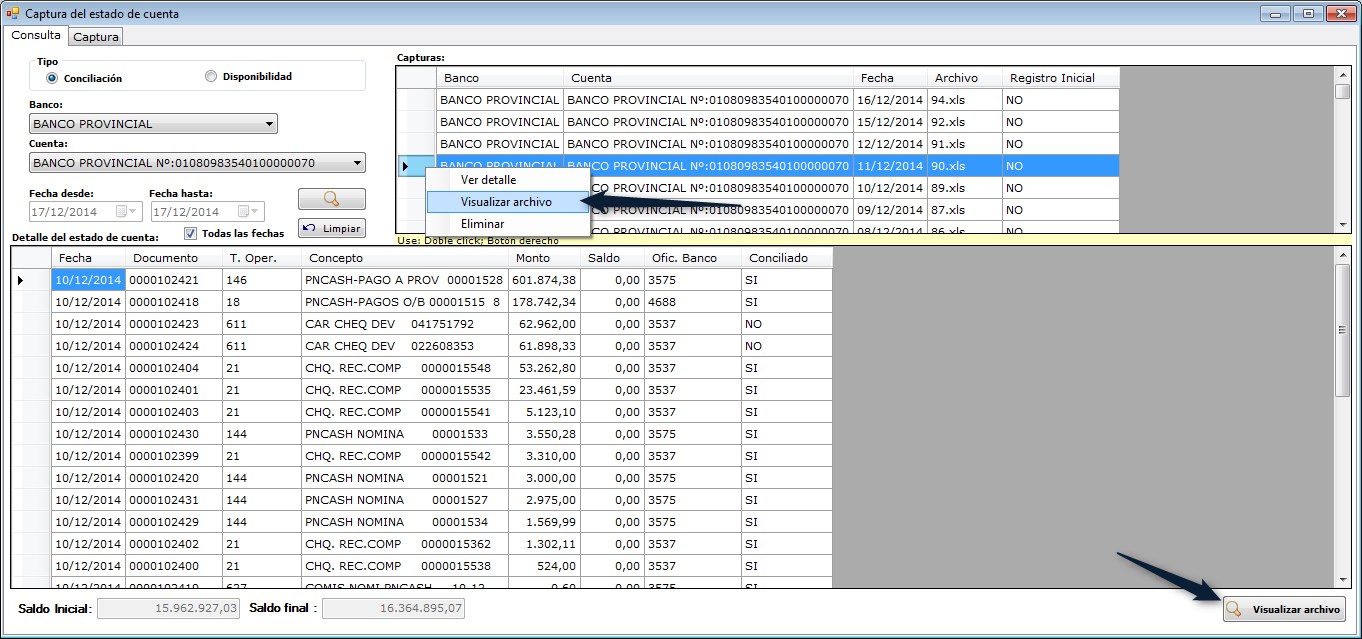Viewport: 1362px width, 639px height.
Task: Click the row selector of 94.xls row
Action: click(x=417, y=100)
